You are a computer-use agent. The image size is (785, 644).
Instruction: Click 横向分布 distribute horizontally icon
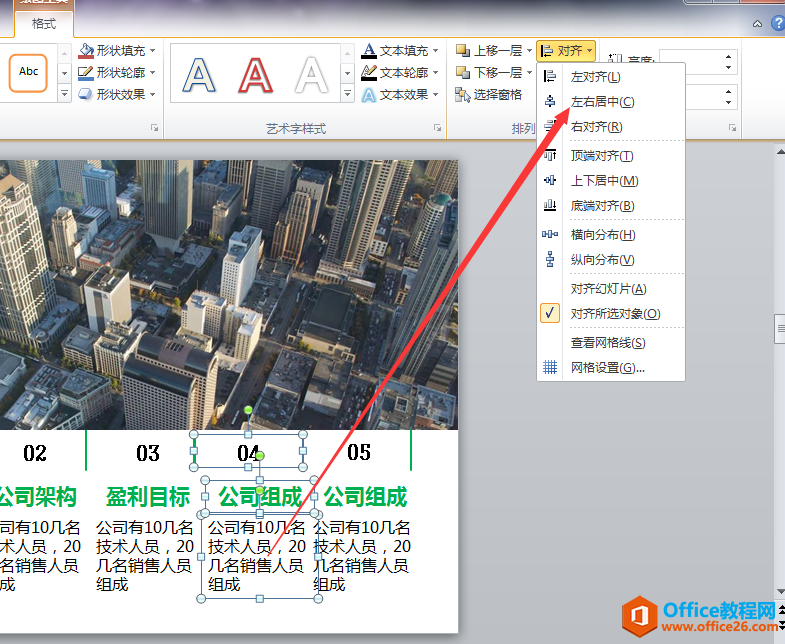550,235
